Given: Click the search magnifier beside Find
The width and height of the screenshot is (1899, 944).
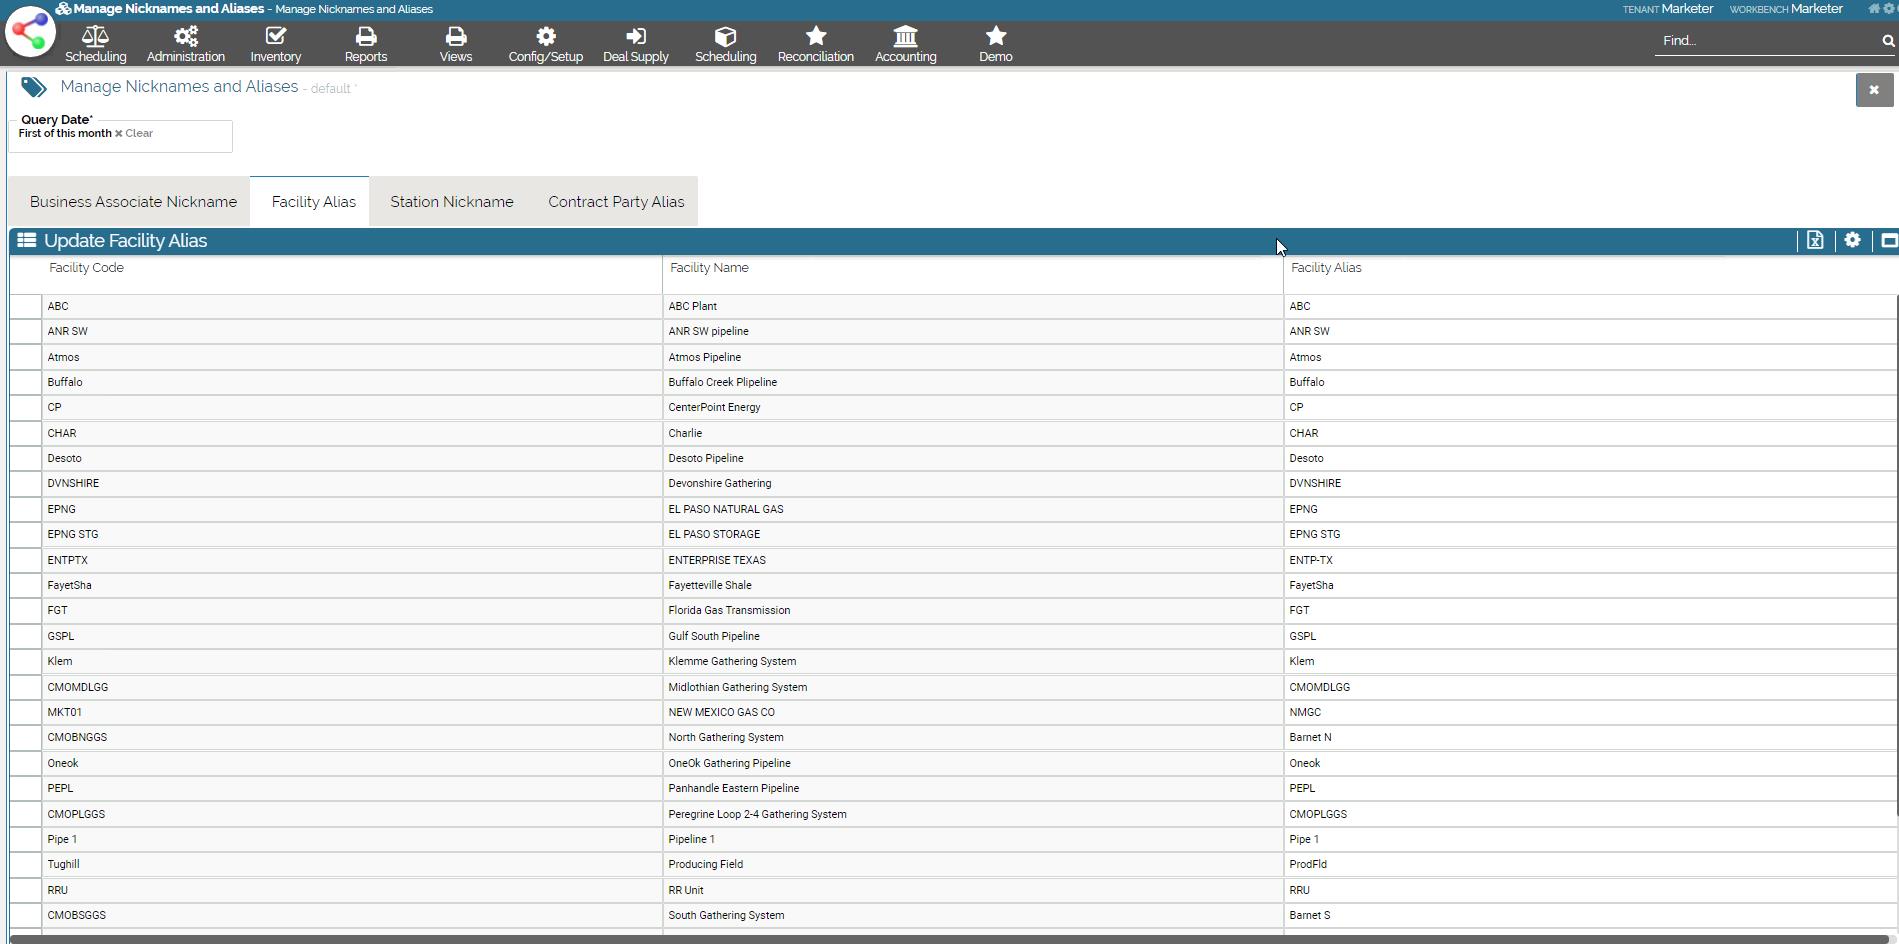Looking at the screenshot, I should pos(1888,41).
